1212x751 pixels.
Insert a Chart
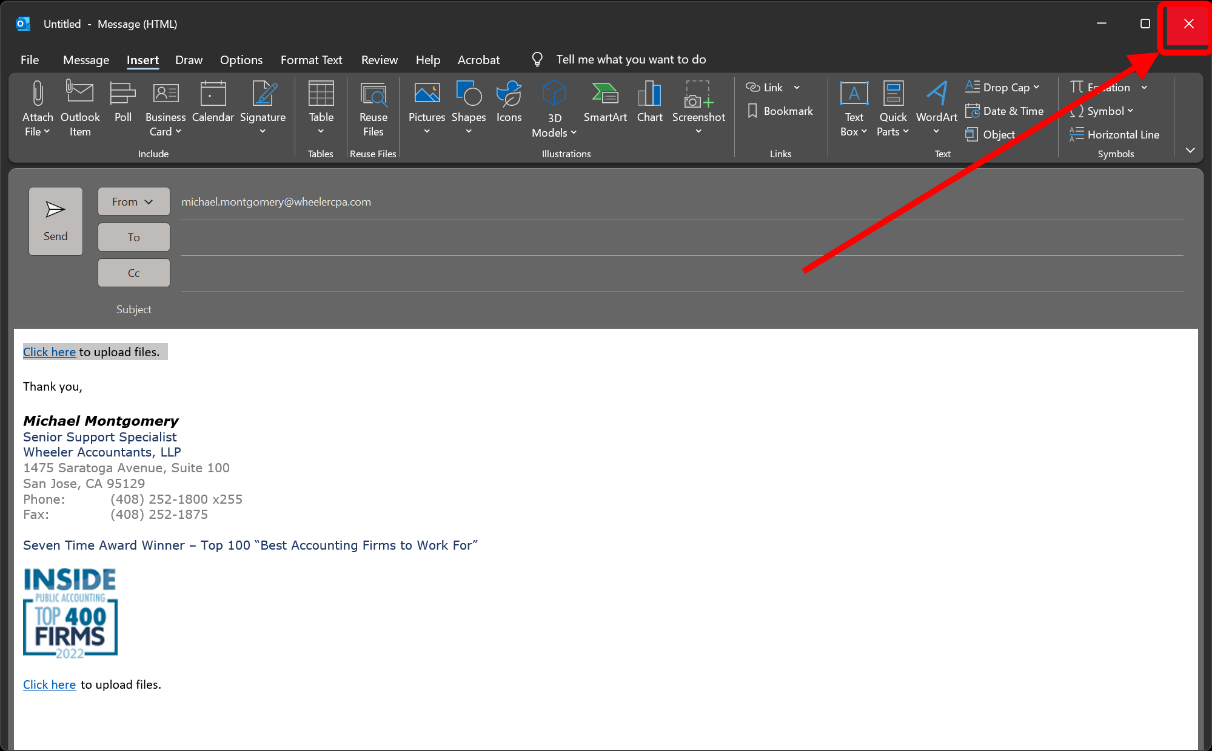[x=650, y=102]
